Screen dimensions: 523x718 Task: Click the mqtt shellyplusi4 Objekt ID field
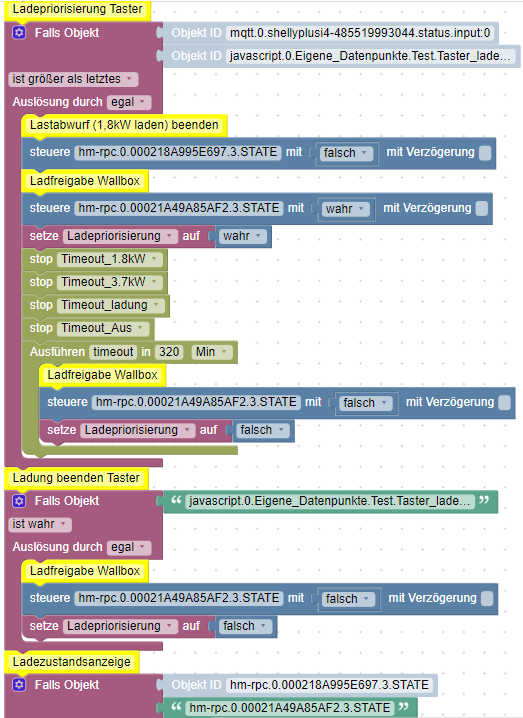tap(360, 33)
